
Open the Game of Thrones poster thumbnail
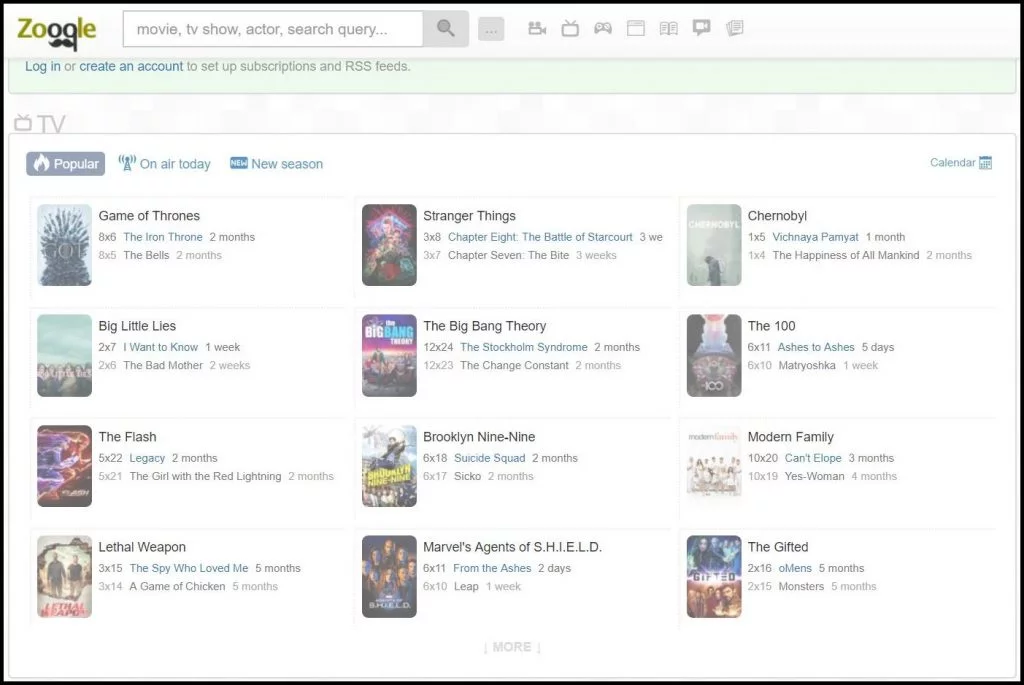coord(65,245)
